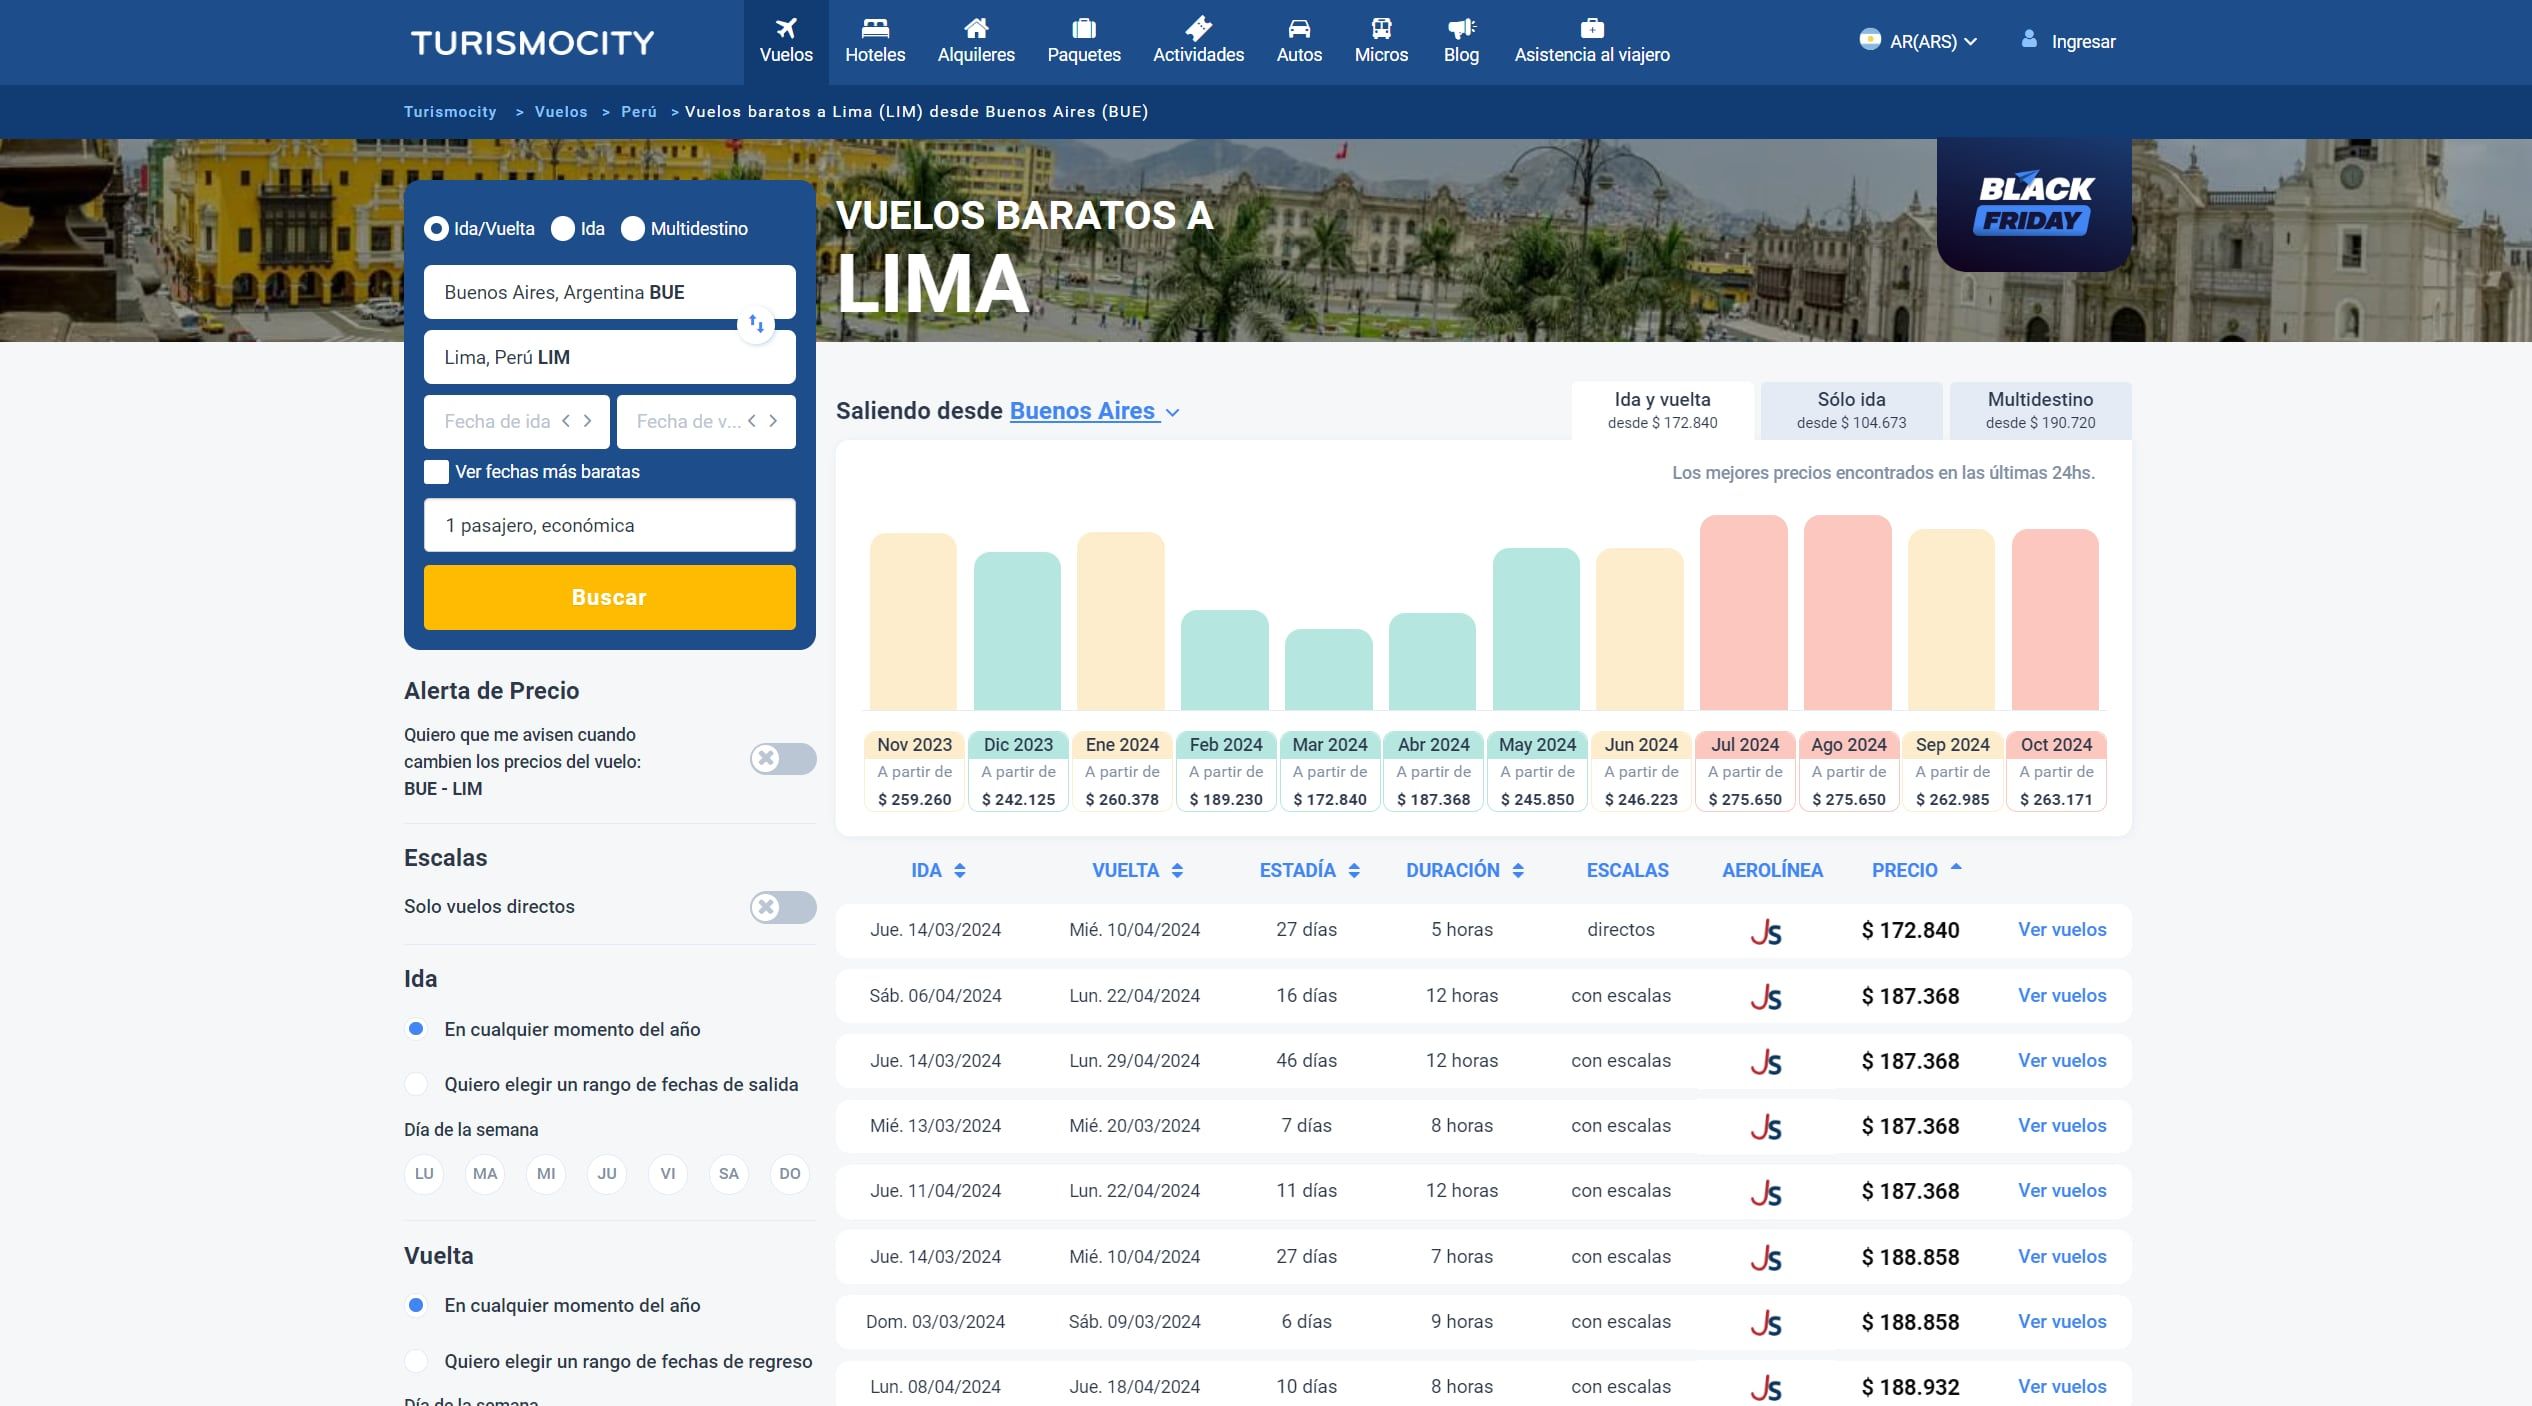
Task: Open the Hoteles bed icon
Action: (875, 28)
